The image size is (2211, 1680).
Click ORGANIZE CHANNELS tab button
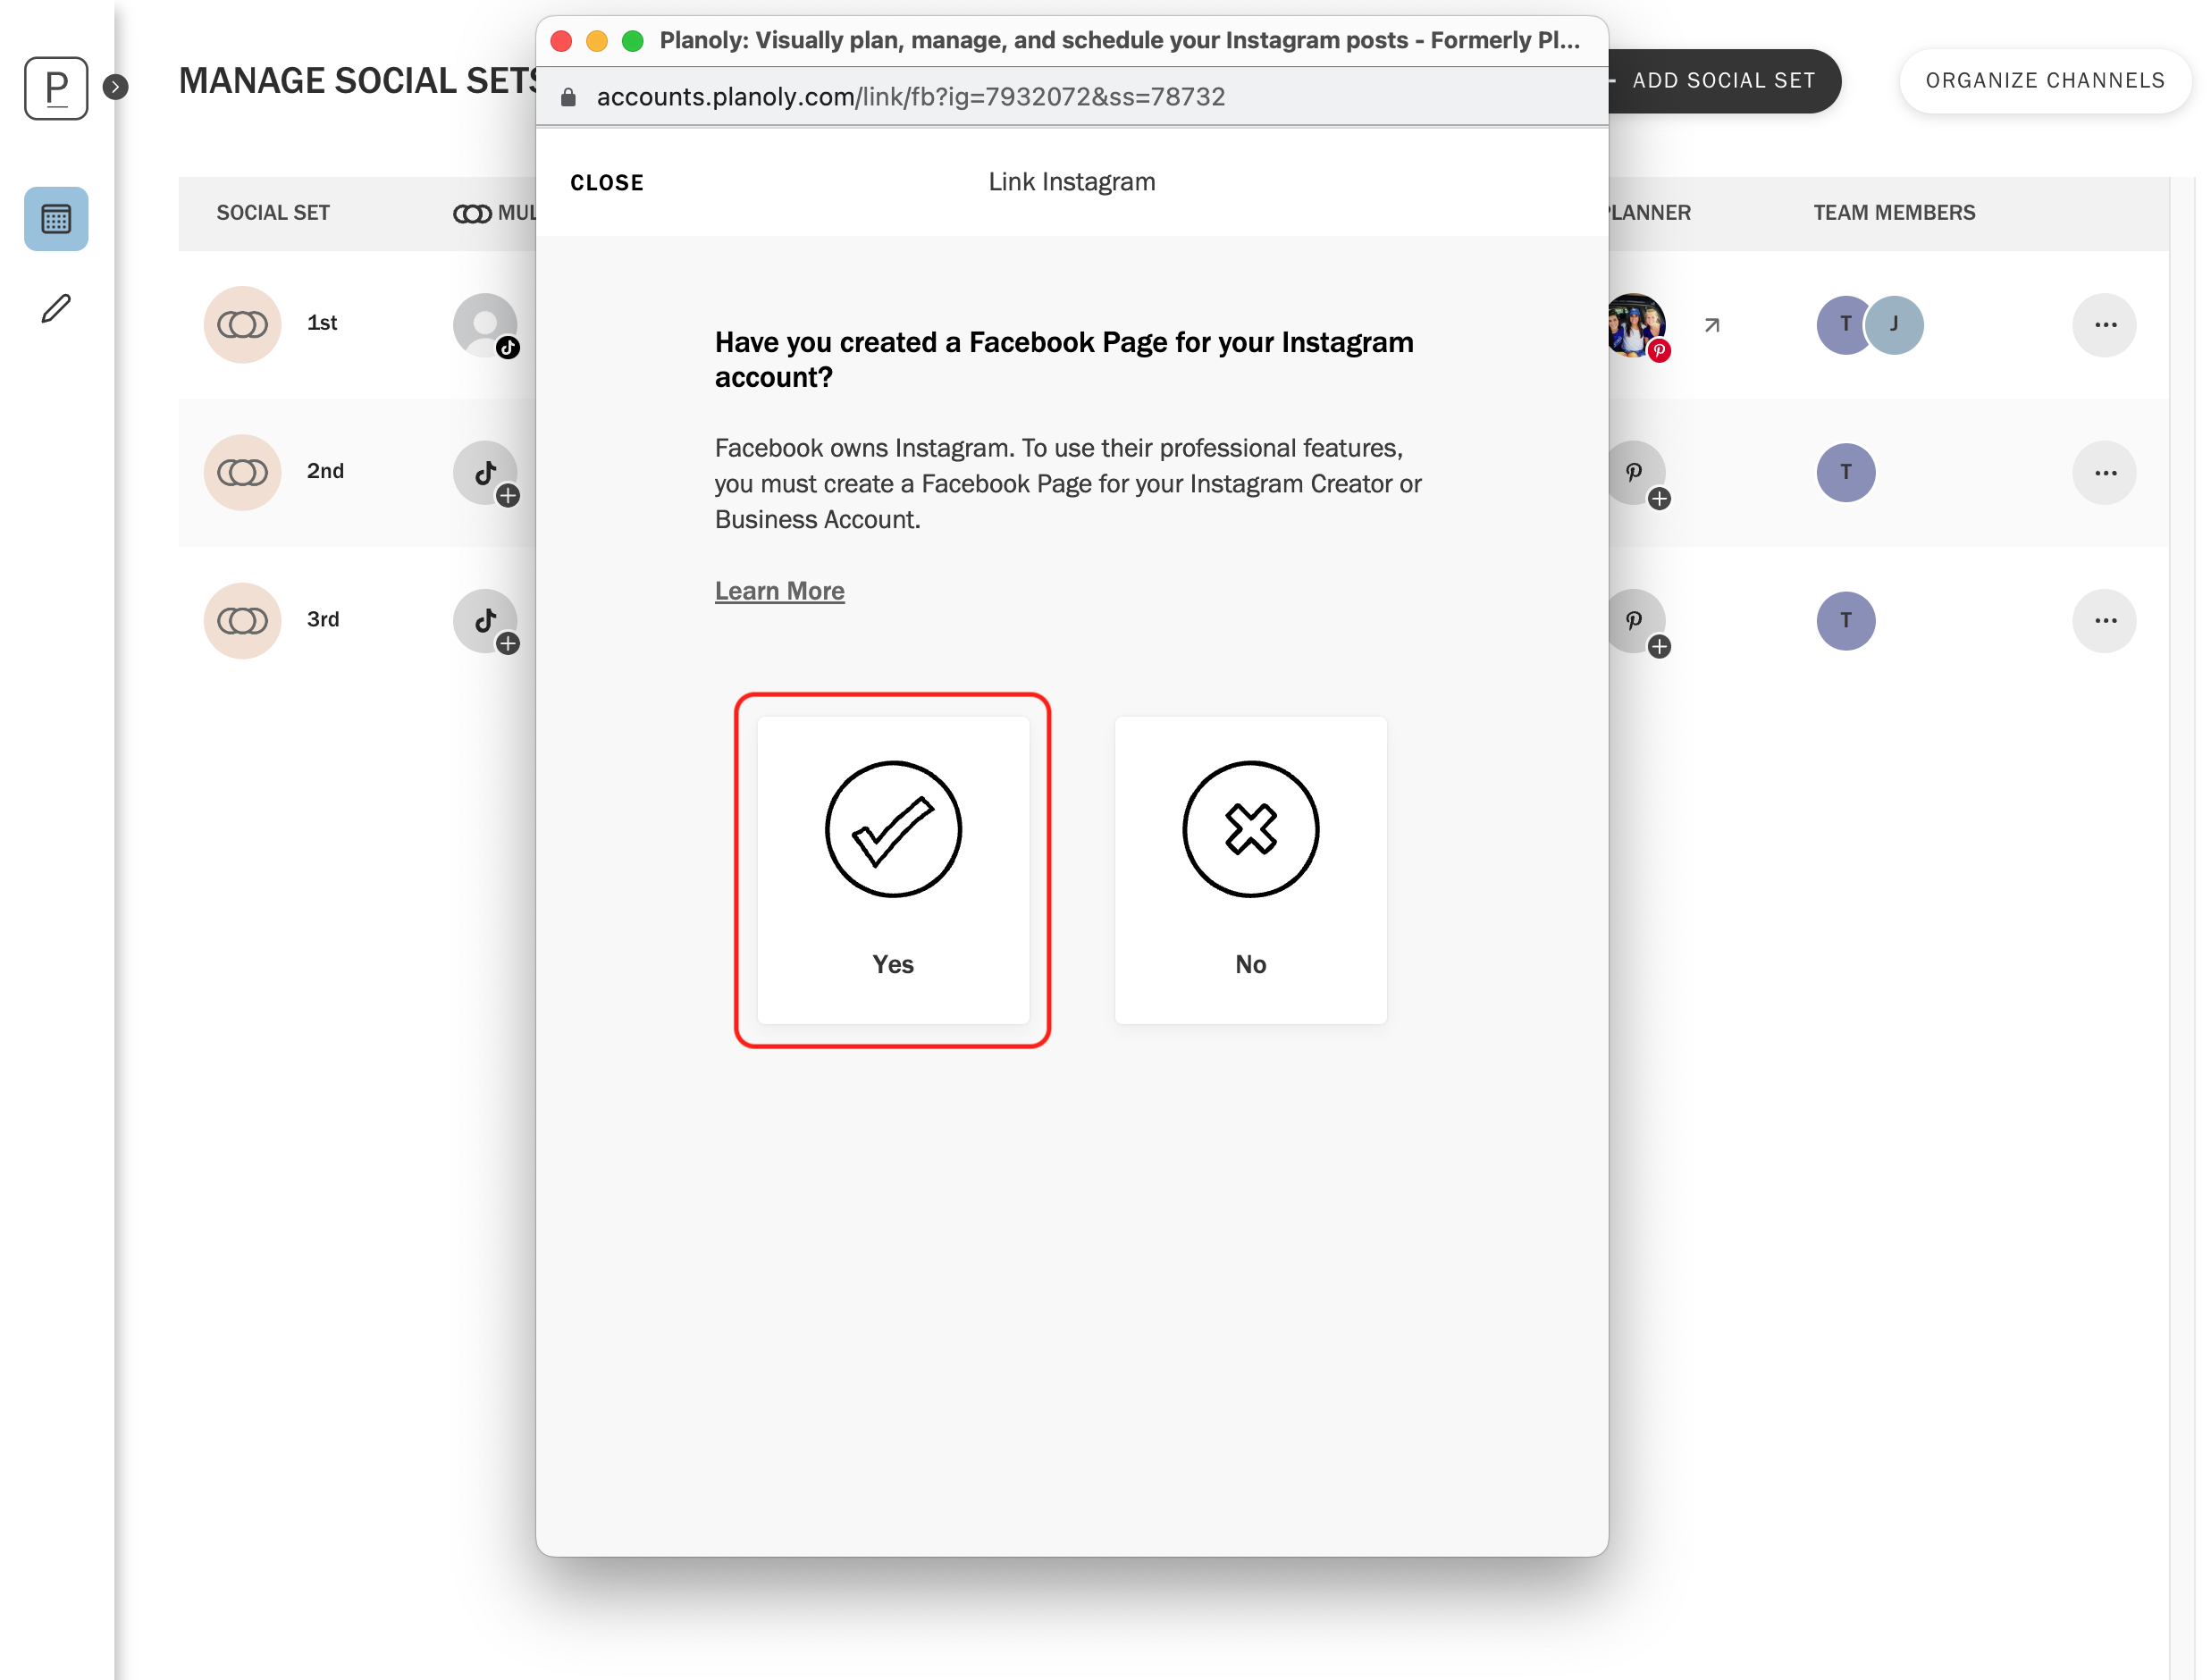point(2043,81)
